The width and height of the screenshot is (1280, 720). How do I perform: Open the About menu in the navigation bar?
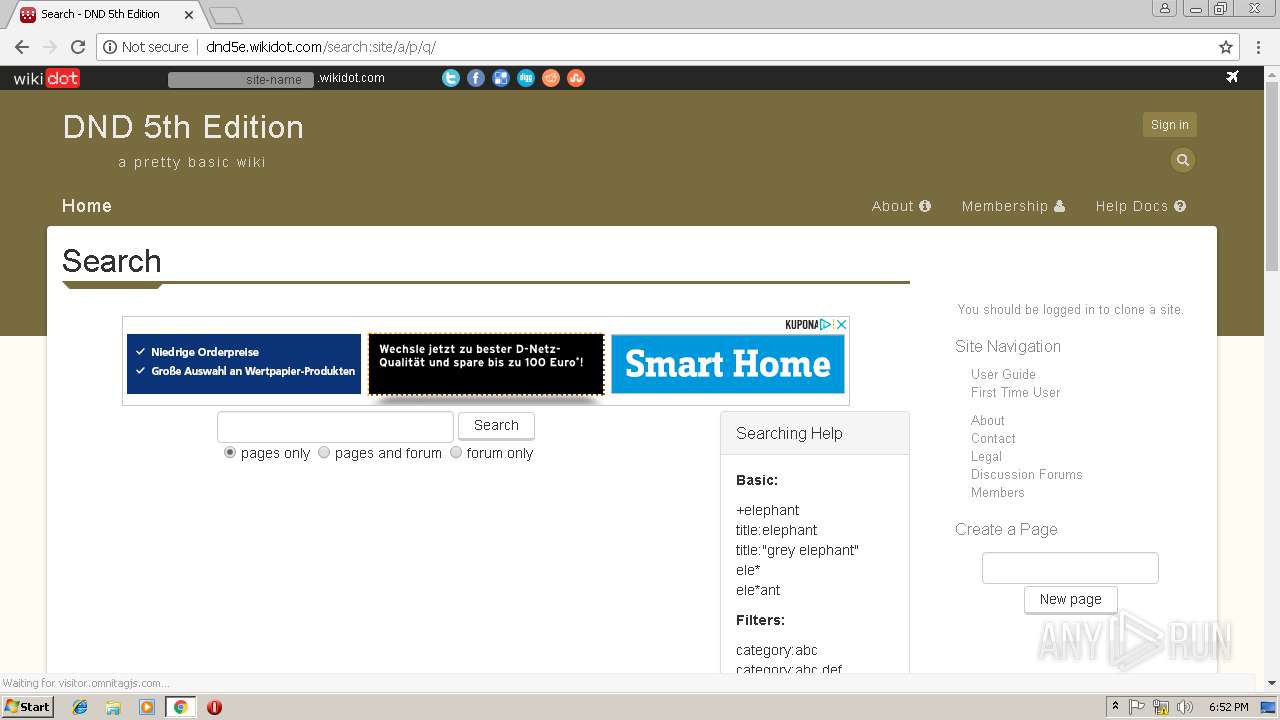(x=901, y=206)
